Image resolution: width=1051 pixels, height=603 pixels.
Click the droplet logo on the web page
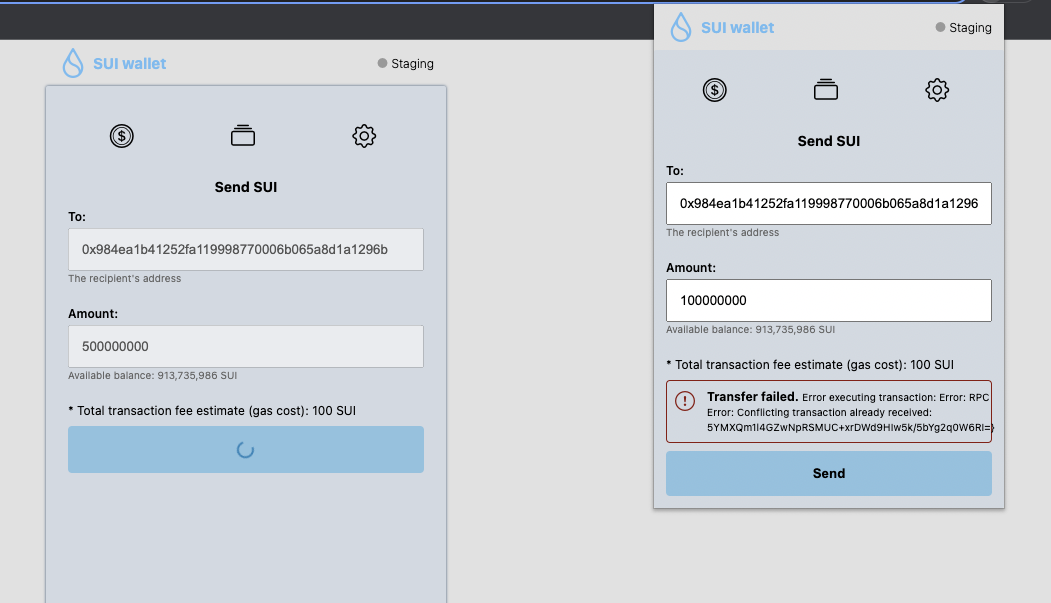point(71,62)
